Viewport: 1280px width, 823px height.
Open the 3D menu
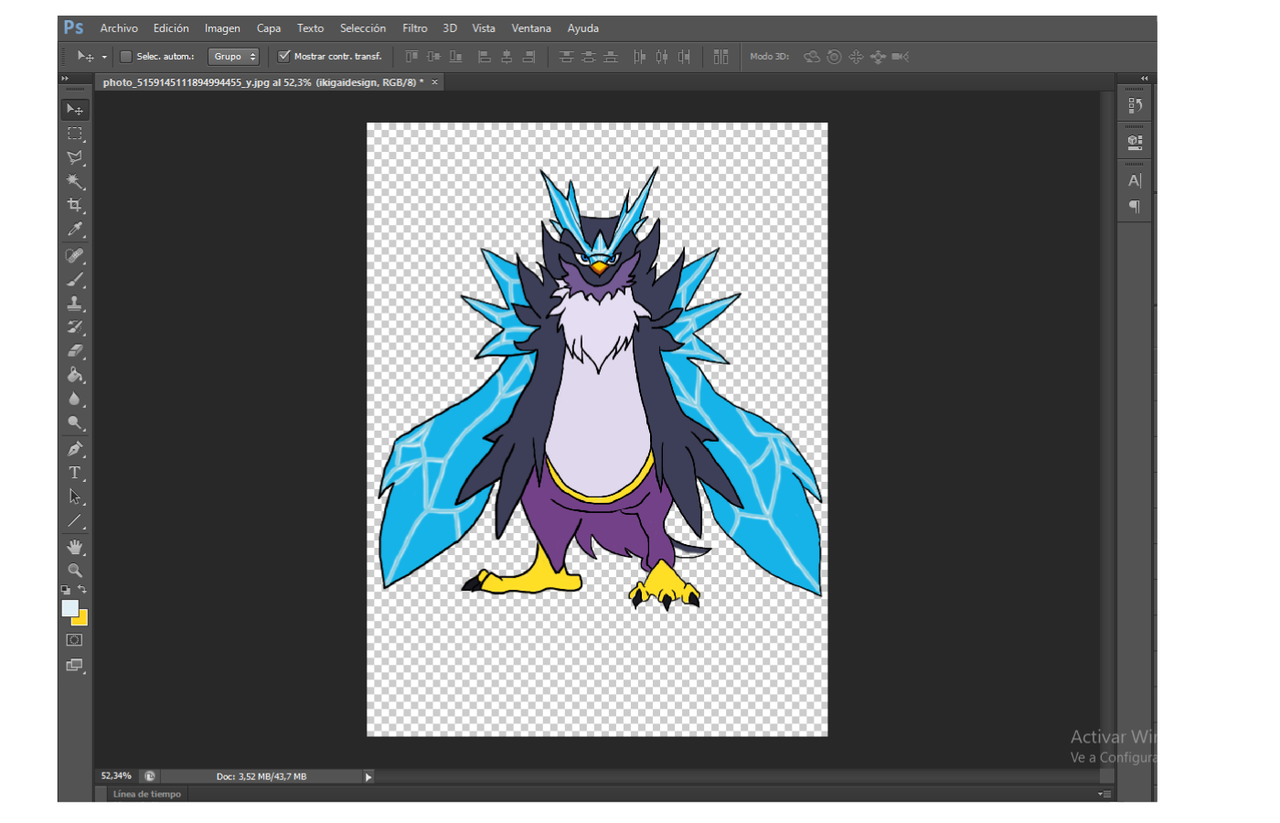(450, 28)
